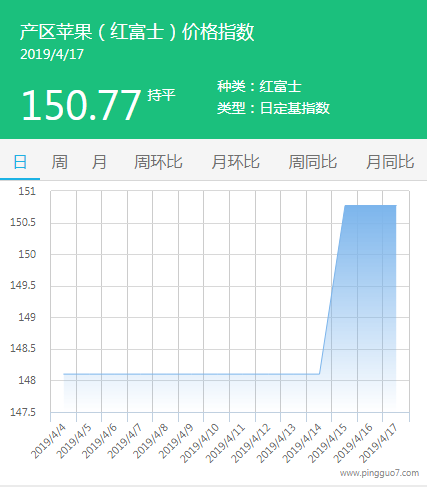Open the 月环比 tab
Viewport: 427px width, 487px height.
[235, 162]
